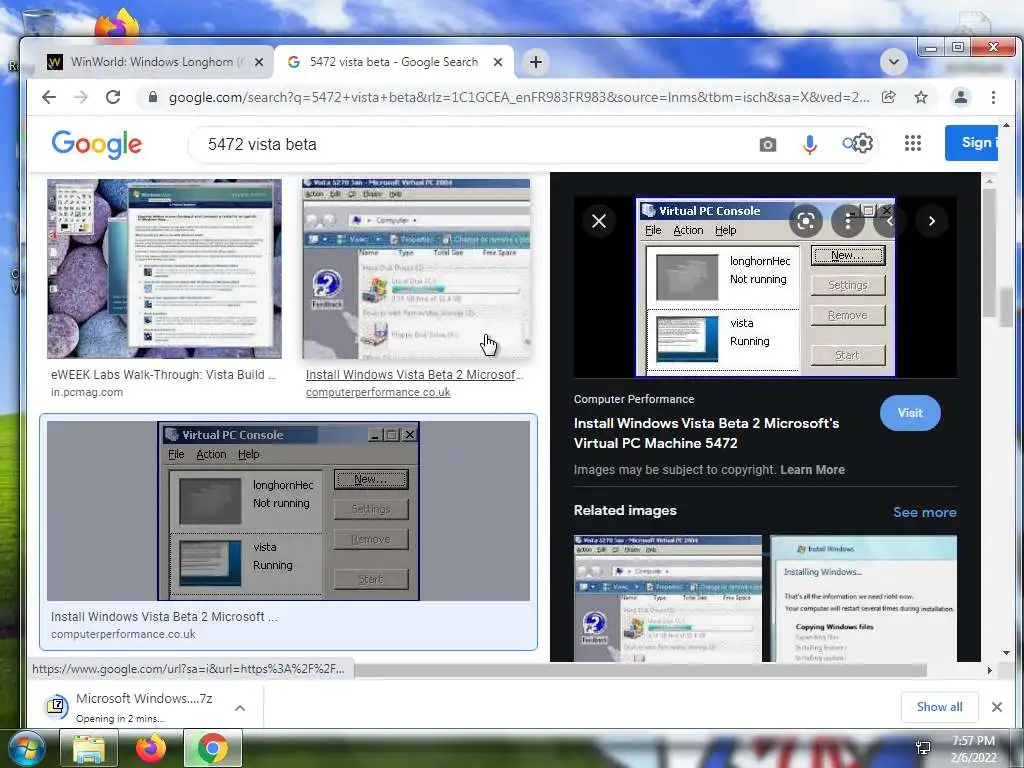Click the eWEEK Labs Walk-Through title
This screenshot has width=1024, height=768.
tap(163, 375)
